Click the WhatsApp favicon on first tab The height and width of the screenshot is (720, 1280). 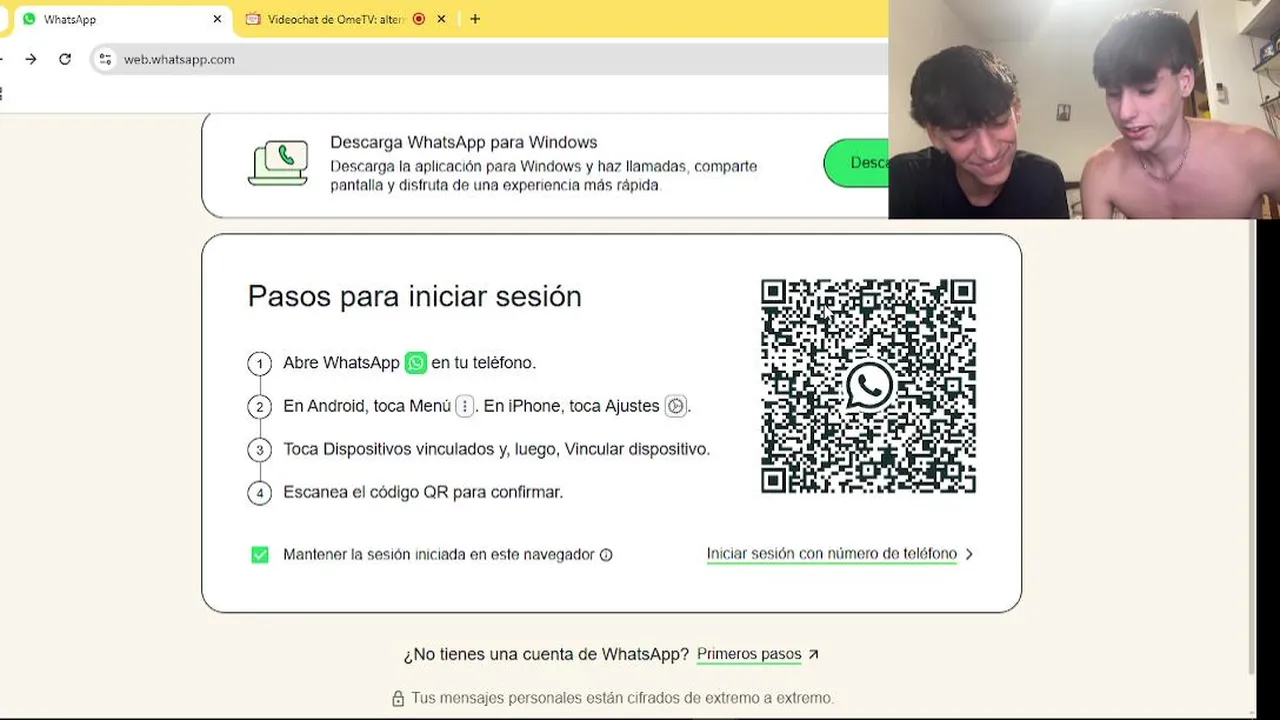tap(29, 19)
